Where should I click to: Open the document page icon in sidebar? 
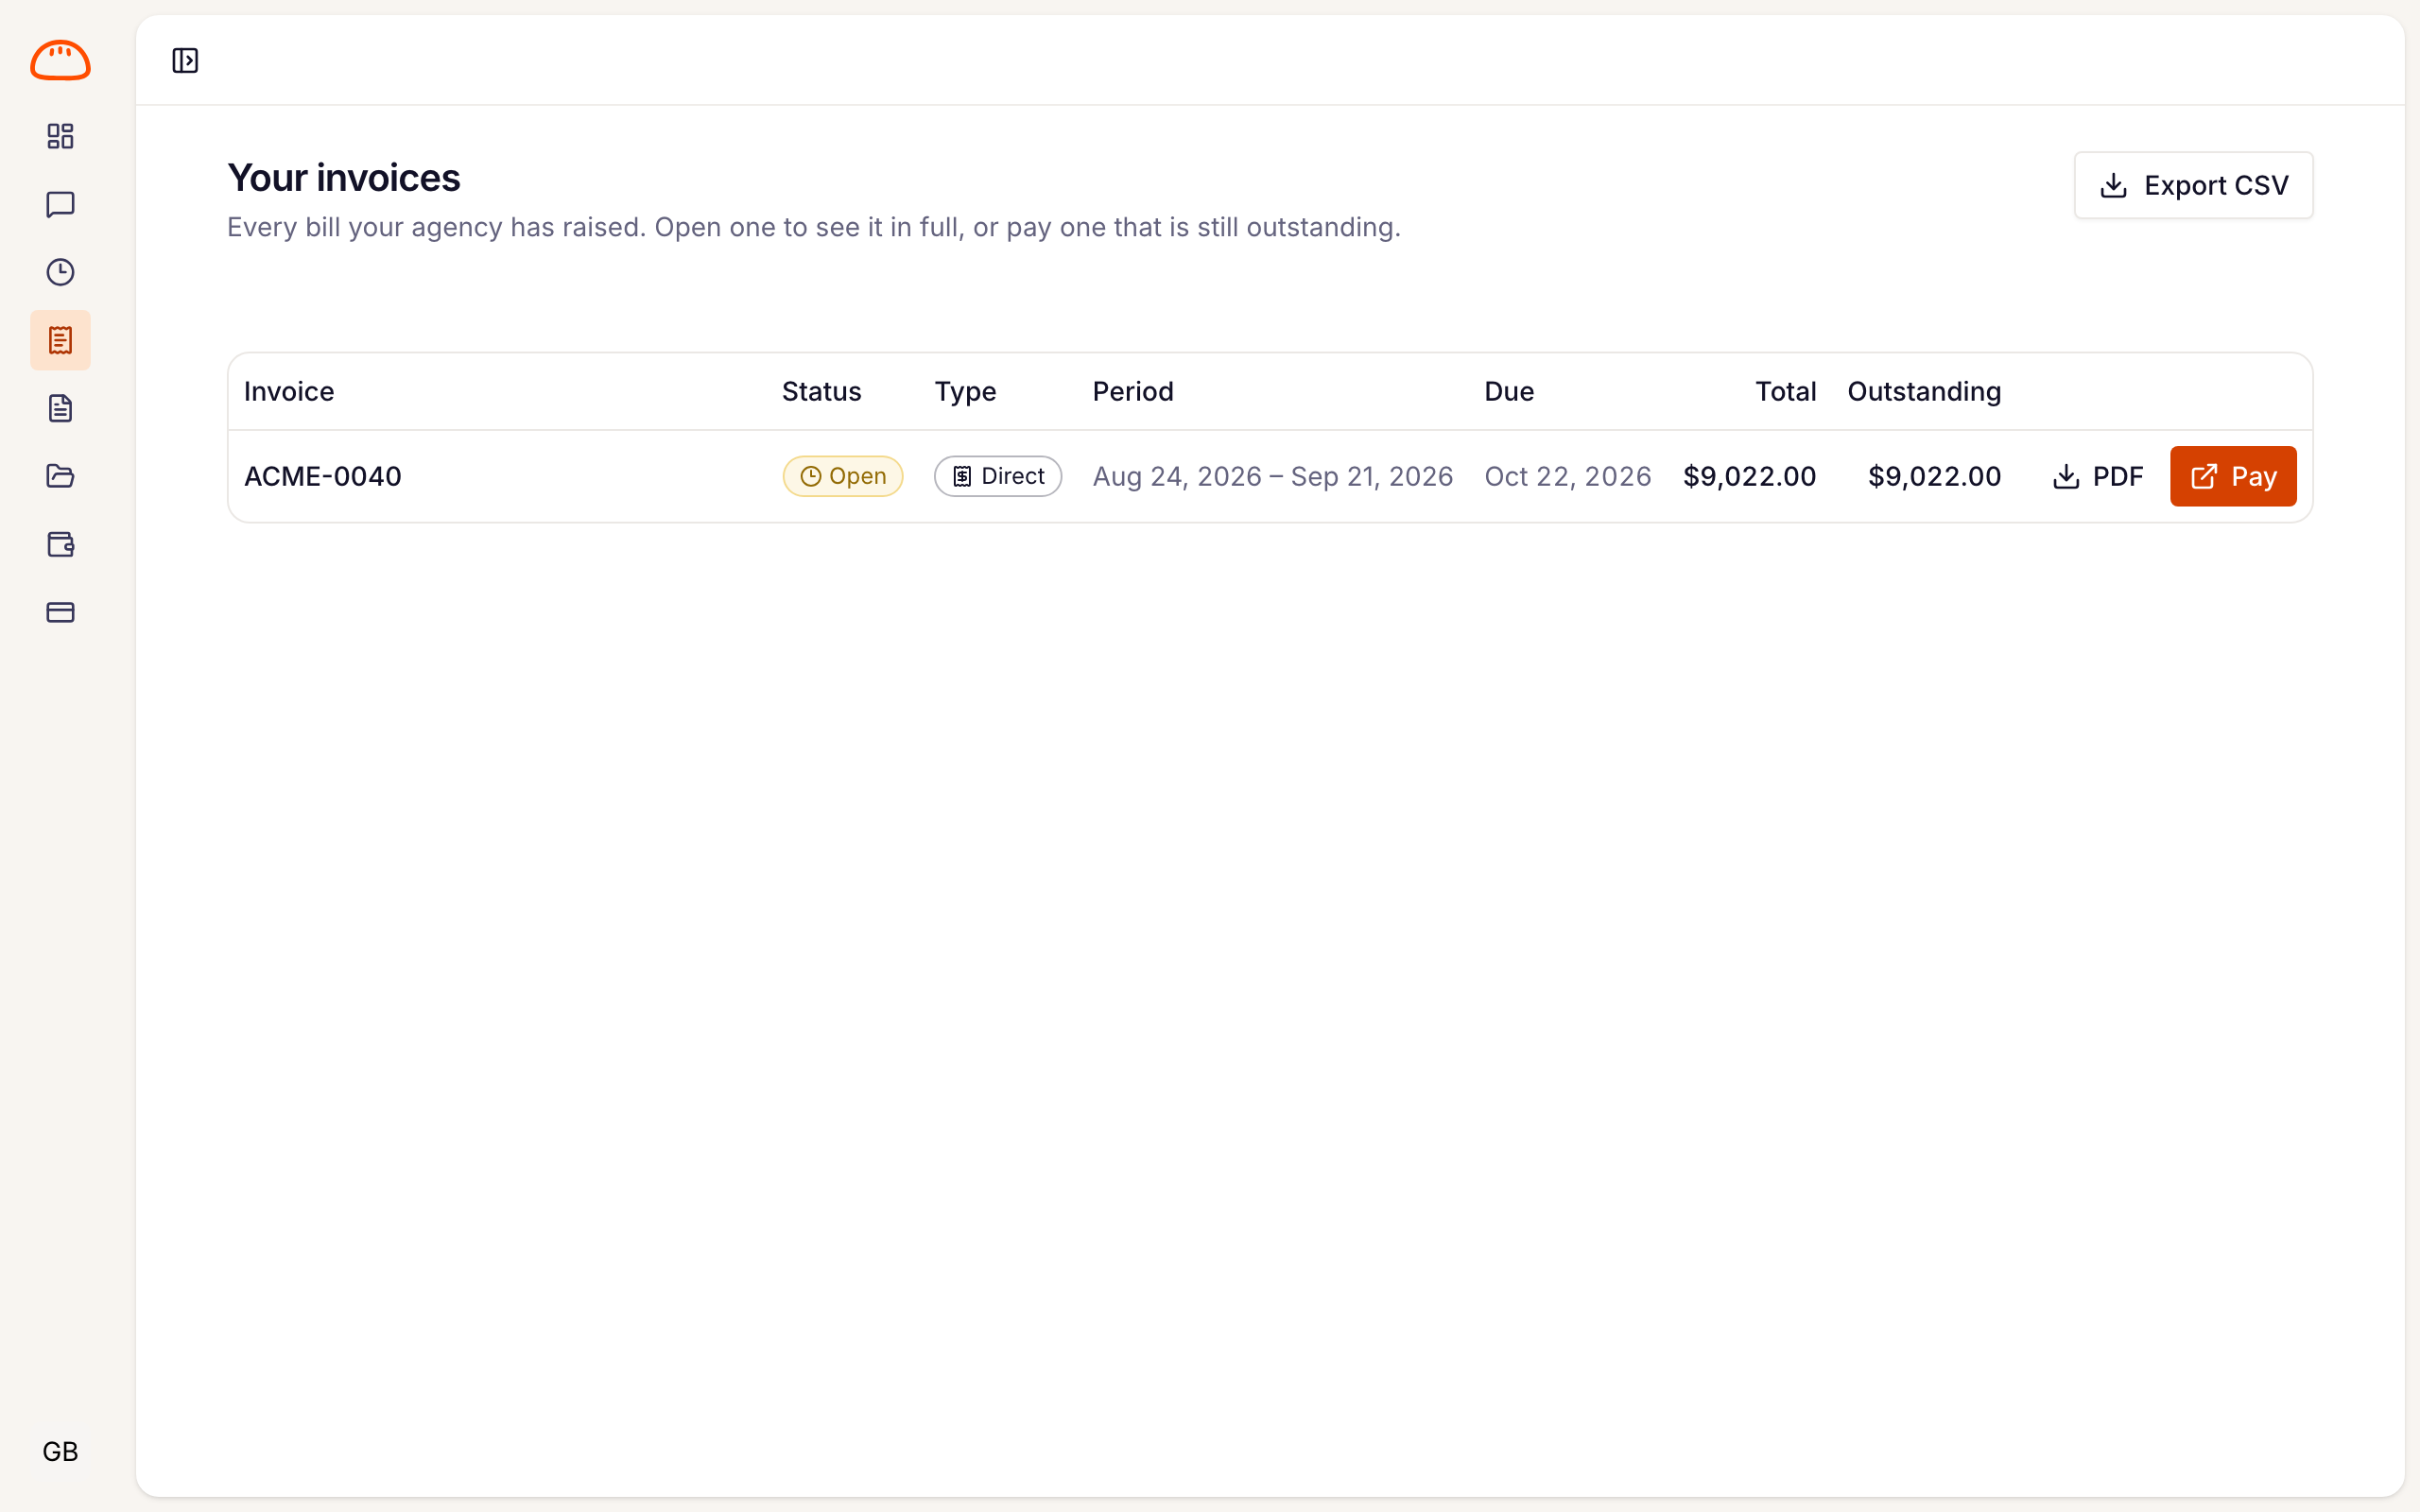click(60, 408)
